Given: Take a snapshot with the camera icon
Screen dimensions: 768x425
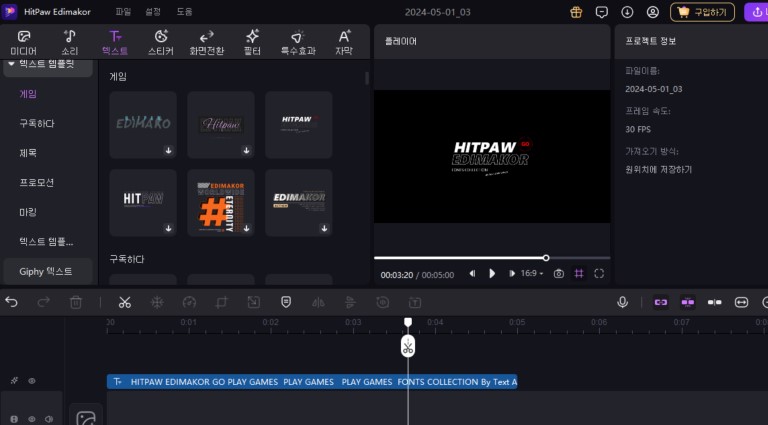Looking at the screenshot, I should (x=559, y=273).
